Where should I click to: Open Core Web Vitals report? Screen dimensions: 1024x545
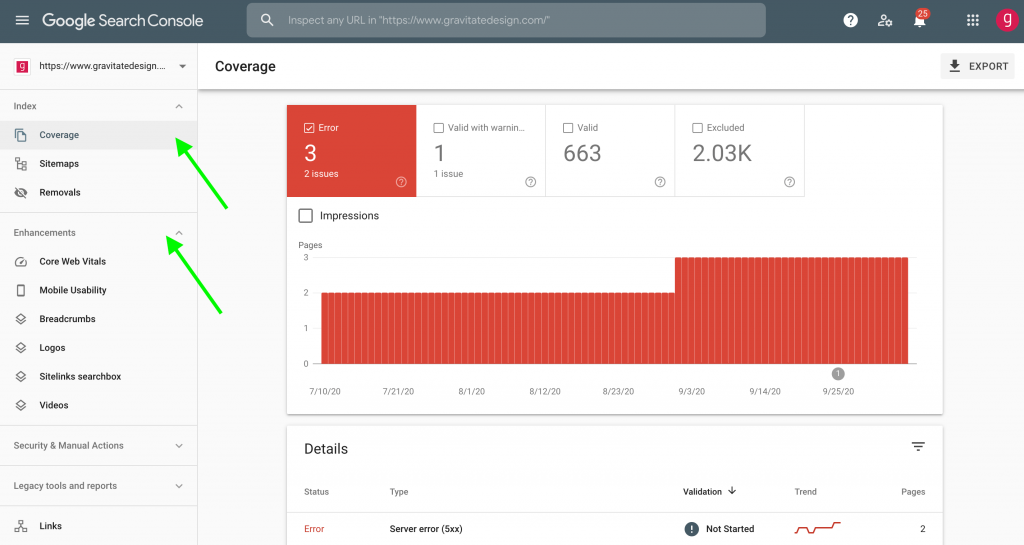98,262
